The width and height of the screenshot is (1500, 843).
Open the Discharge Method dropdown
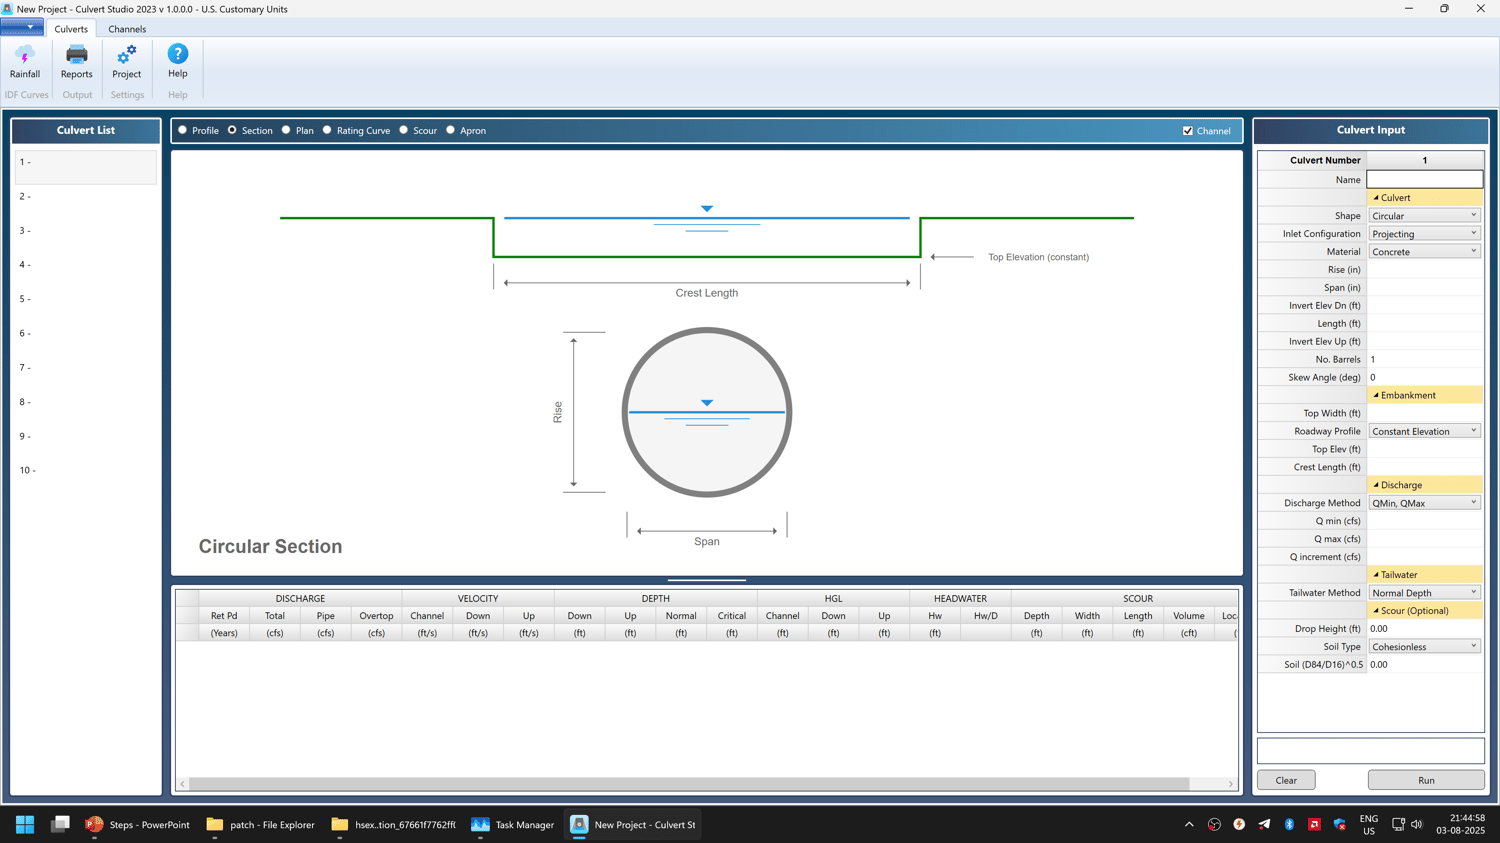coord(1425,503)
